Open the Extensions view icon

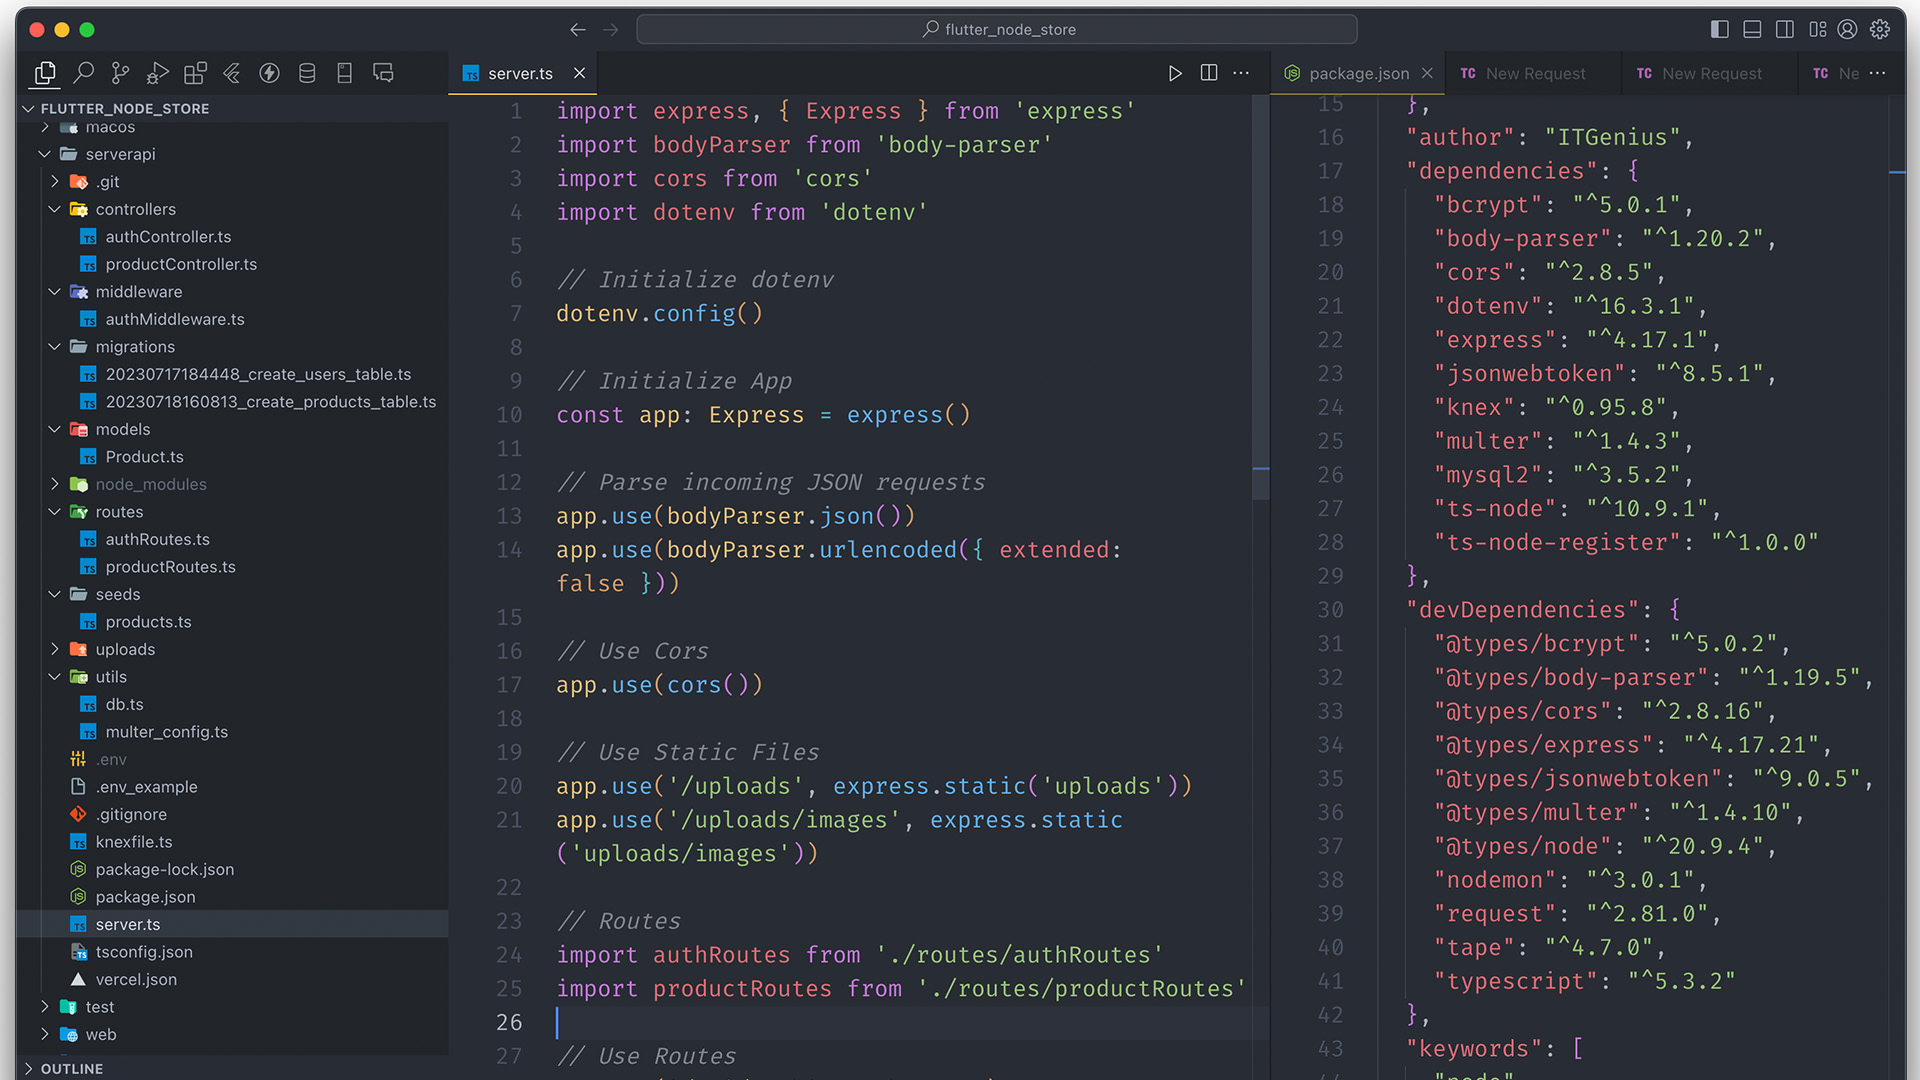195,73
